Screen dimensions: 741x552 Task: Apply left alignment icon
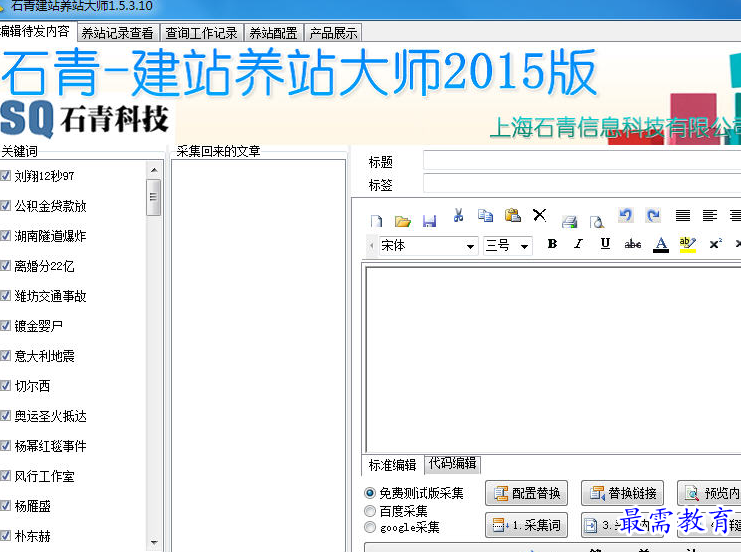[x=709, y=216]
